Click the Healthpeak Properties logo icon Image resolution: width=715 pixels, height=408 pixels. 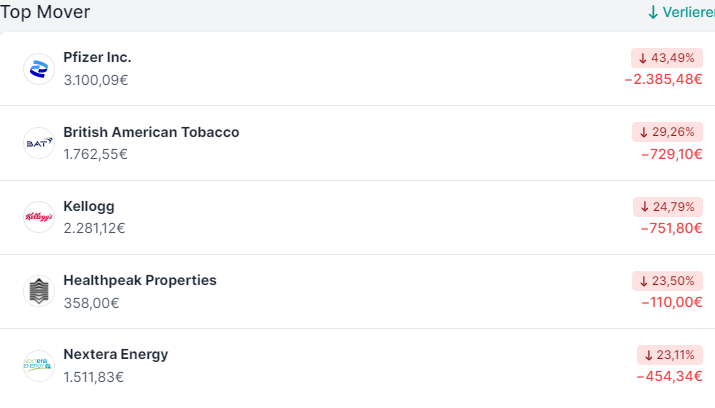(38, 291)
